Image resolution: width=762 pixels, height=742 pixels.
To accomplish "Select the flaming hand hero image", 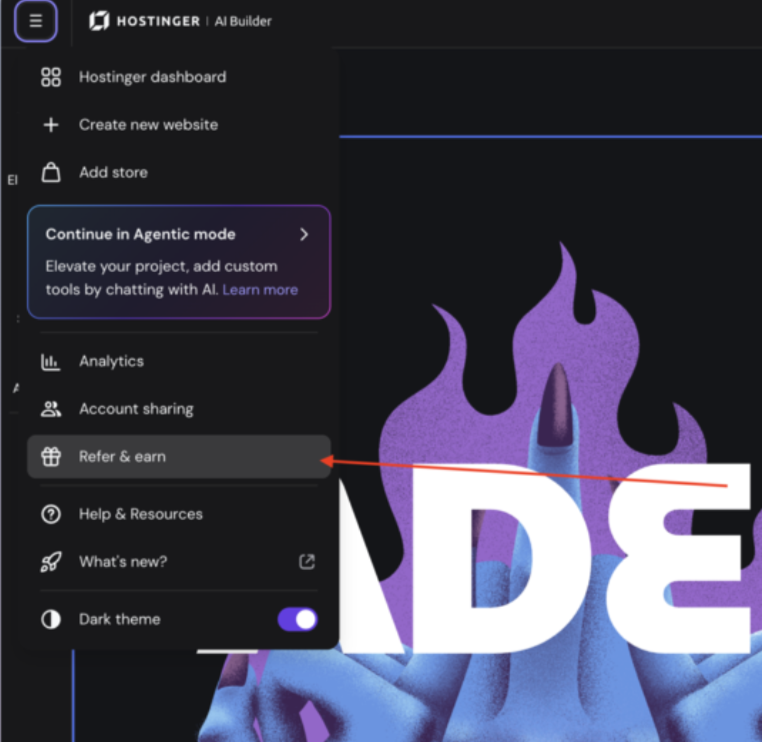I will [x=550, y=486].
